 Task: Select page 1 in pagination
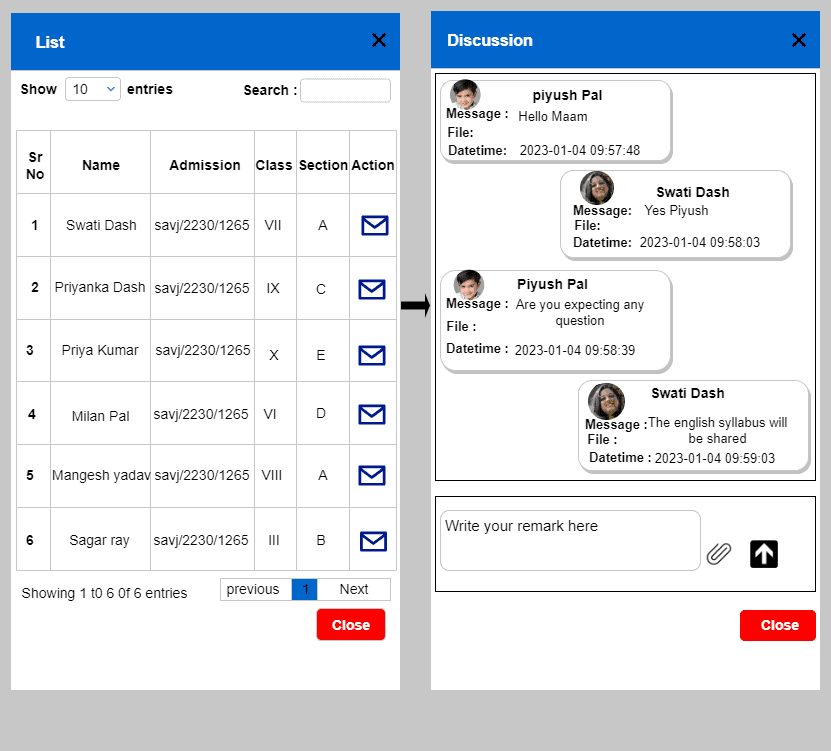point(305,589)
